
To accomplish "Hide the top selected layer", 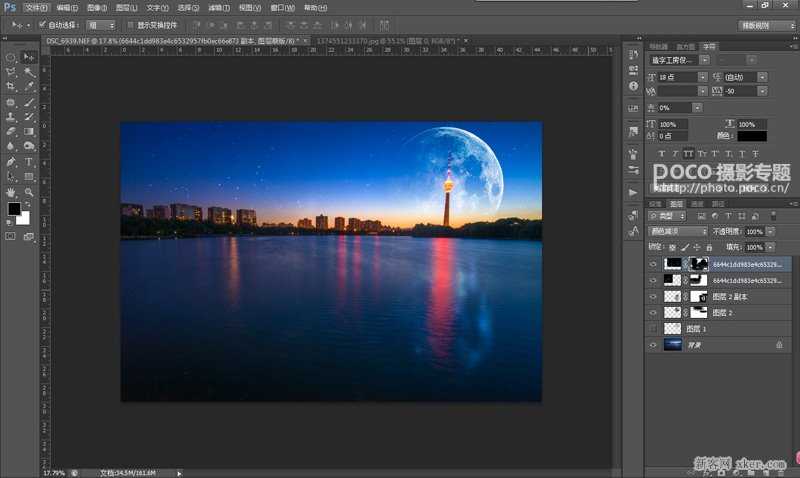I will coord(653,264).
